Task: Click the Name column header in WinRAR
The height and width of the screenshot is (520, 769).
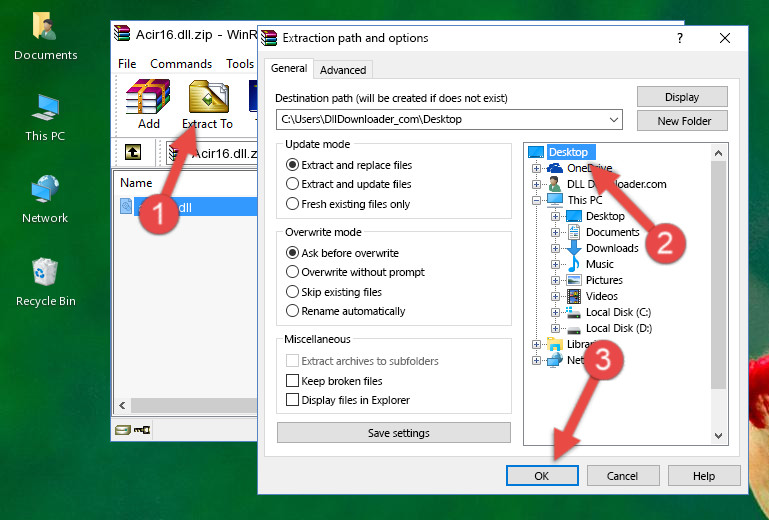Action: pos(136,182)
